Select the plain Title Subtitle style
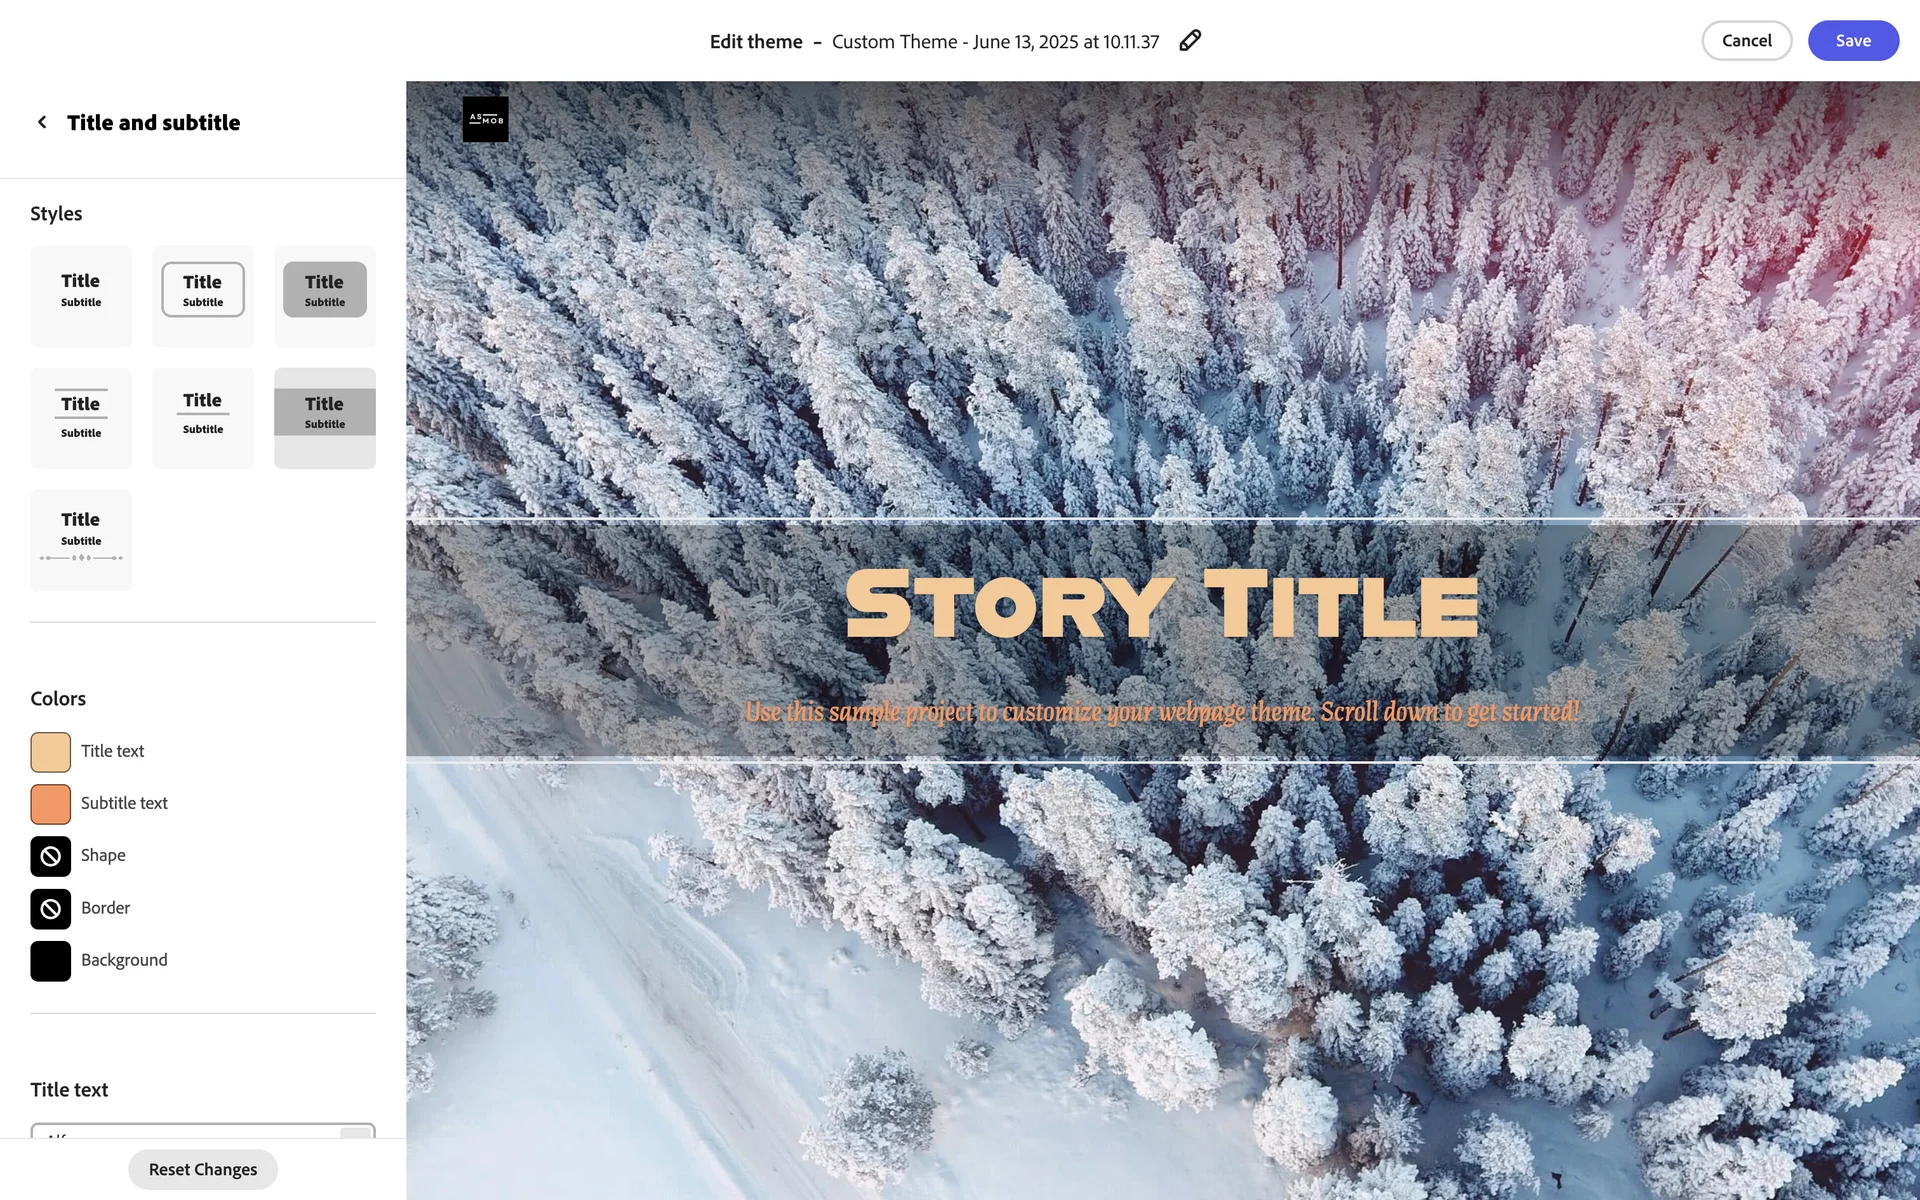Viewport: 1920px width, 1200px height. (x=81, y=296)
